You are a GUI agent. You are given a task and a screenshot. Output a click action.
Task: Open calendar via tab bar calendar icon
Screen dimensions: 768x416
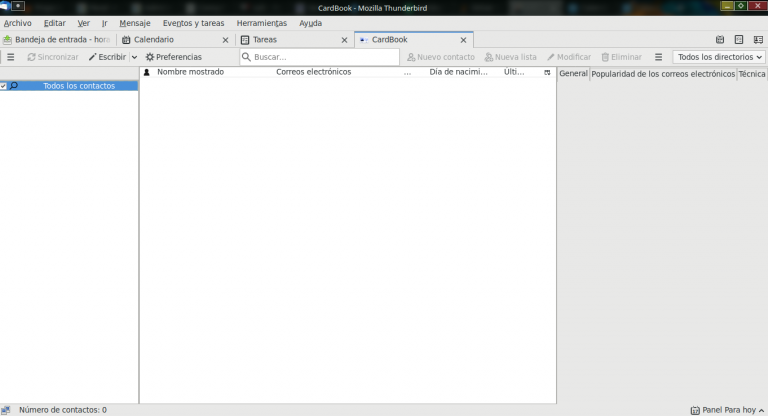point(720,40)
